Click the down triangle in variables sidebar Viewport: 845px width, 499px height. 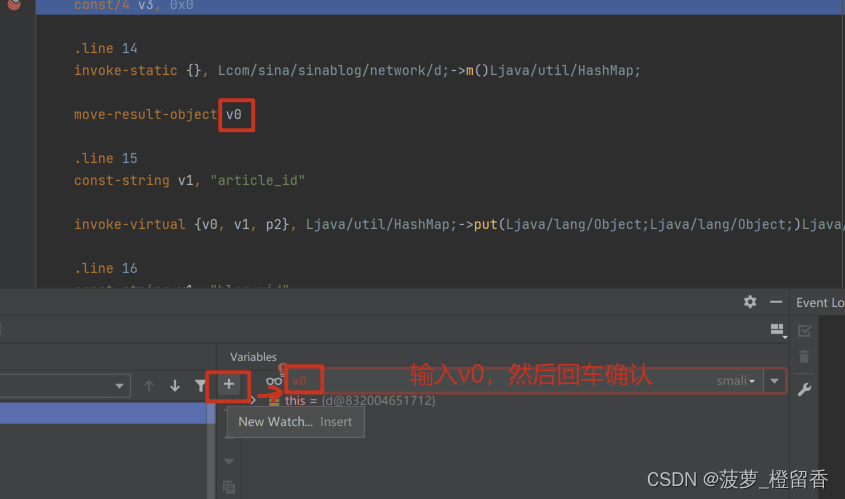tap(228, 461)
